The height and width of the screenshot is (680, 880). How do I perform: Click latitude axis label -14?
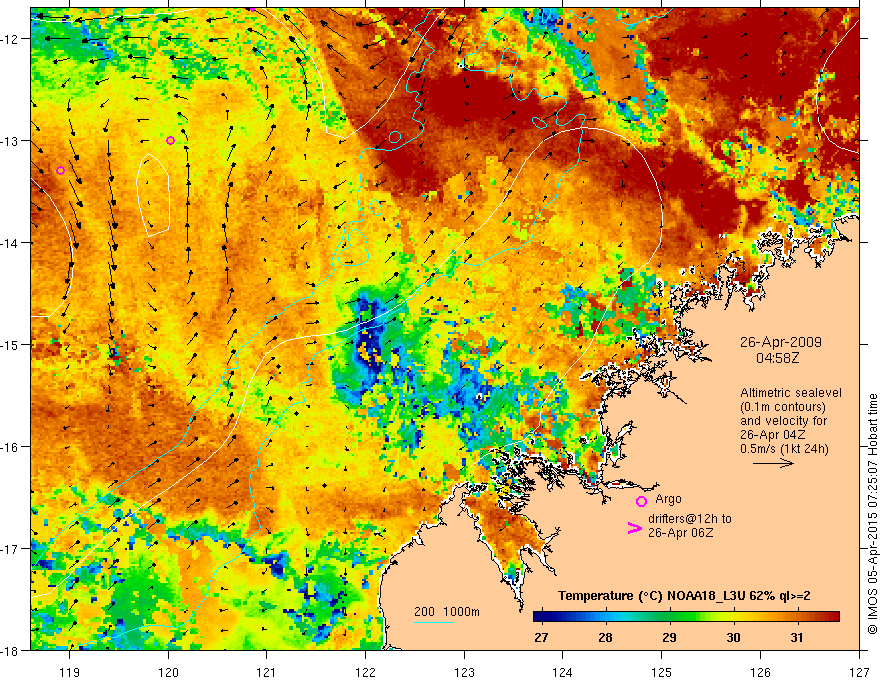pyautogui.click(x=11, y=243)
